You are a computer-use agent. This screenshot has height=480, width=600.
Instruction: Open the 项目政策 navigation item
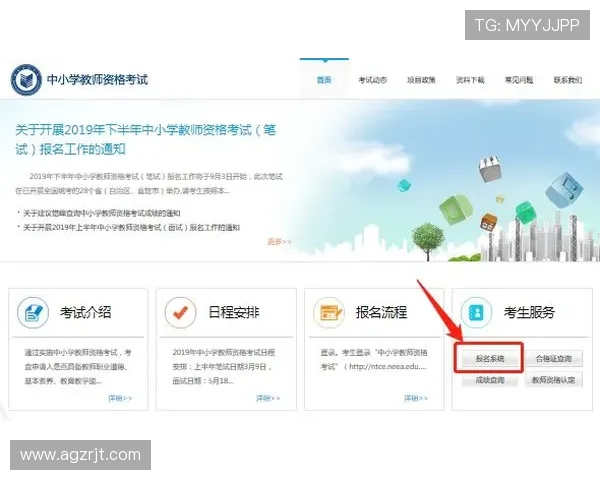coord(421,80)
